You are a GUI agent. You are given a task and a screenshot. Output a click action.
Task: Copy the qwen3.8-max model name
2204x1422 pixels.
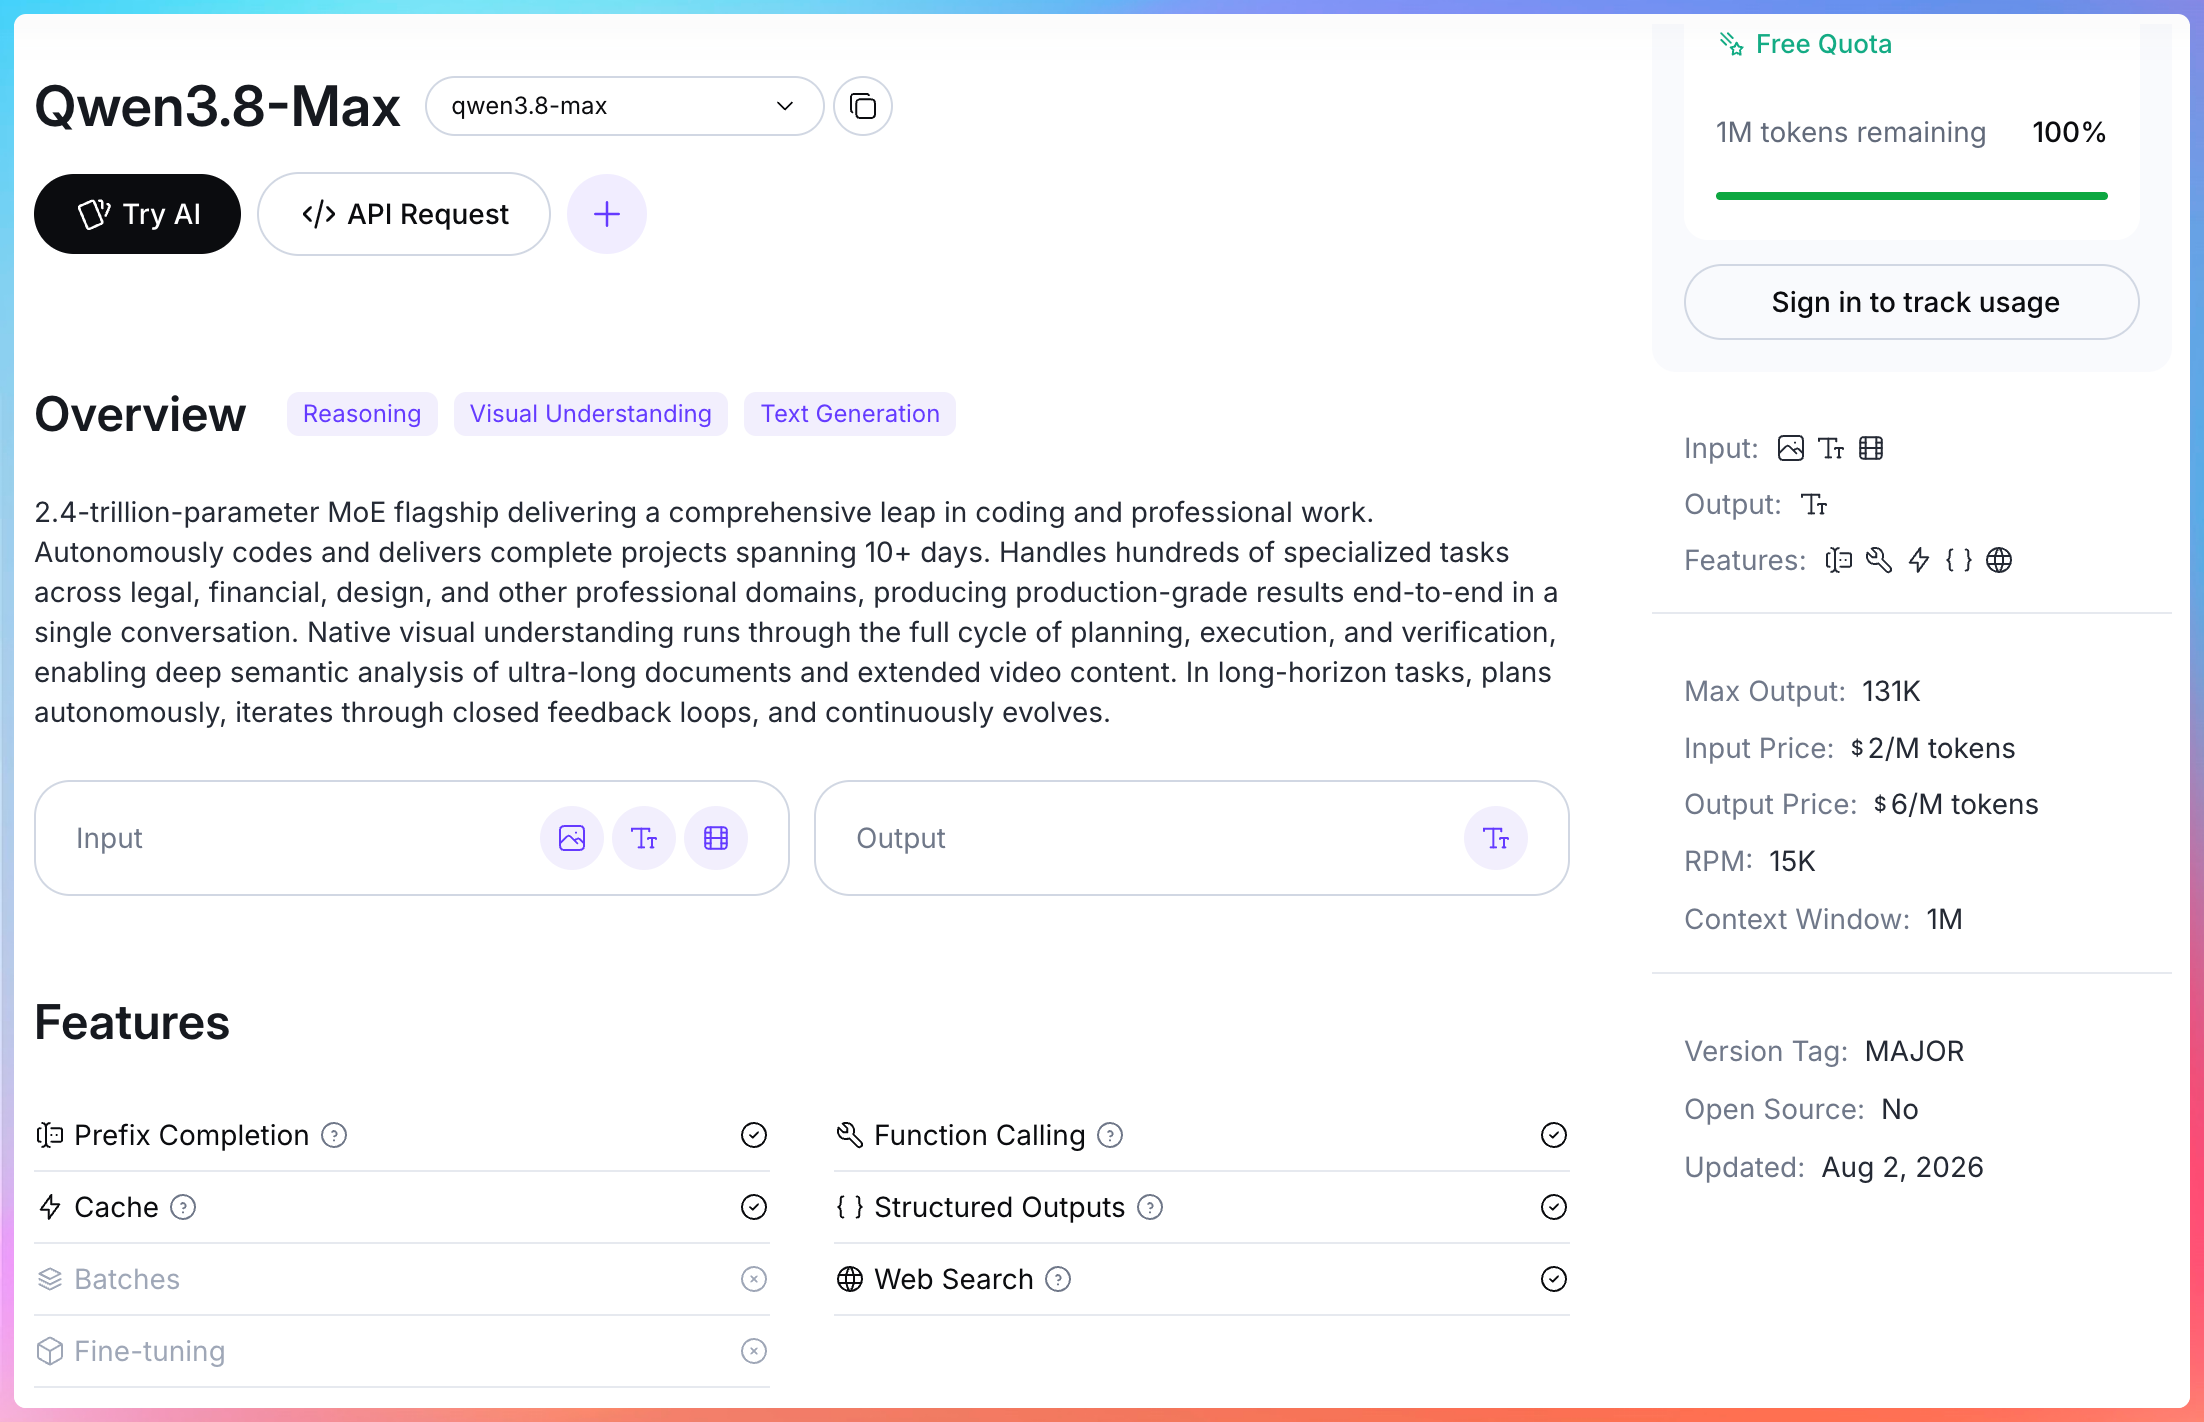click(862, 106)
